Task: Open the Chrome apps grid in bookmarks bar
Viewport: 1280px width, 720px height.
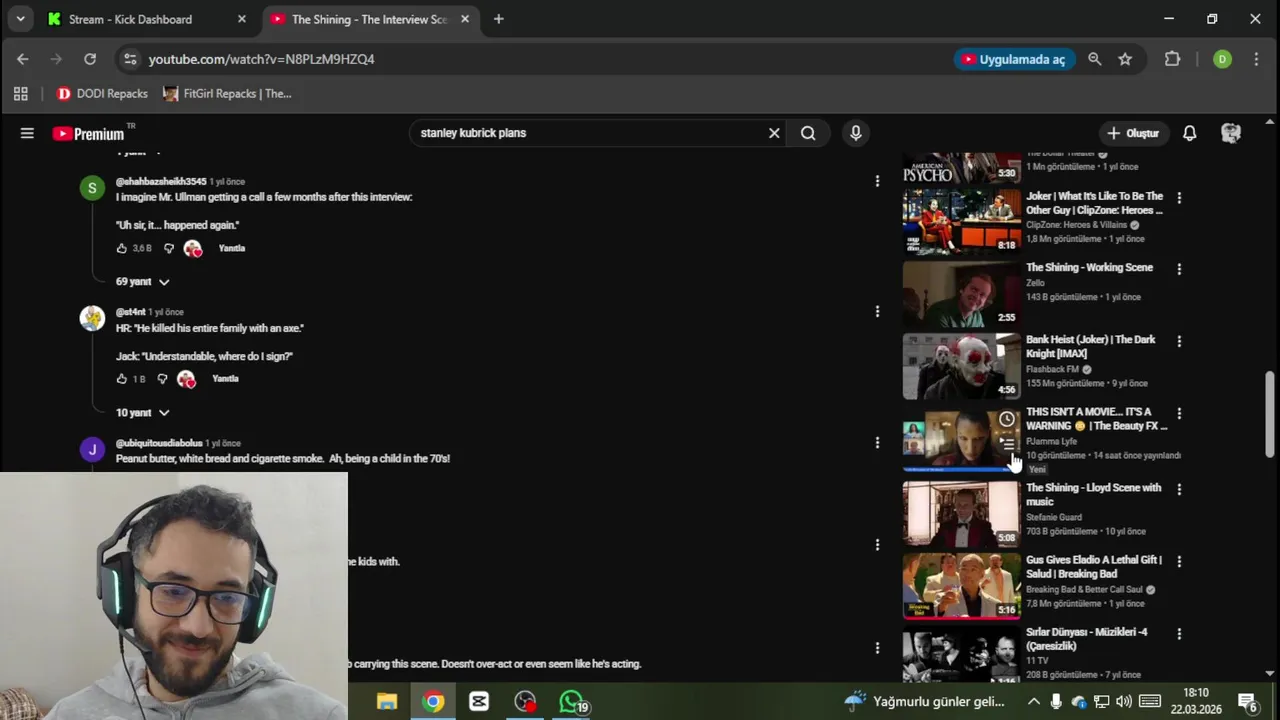Action: [x=20, y=94]
